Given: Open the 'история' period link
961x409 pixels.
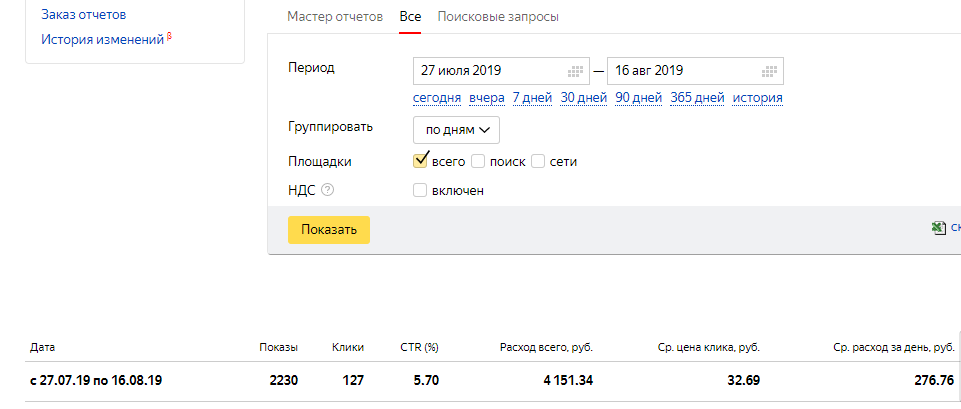Looking at the screenshot, I should click(757, 98).
